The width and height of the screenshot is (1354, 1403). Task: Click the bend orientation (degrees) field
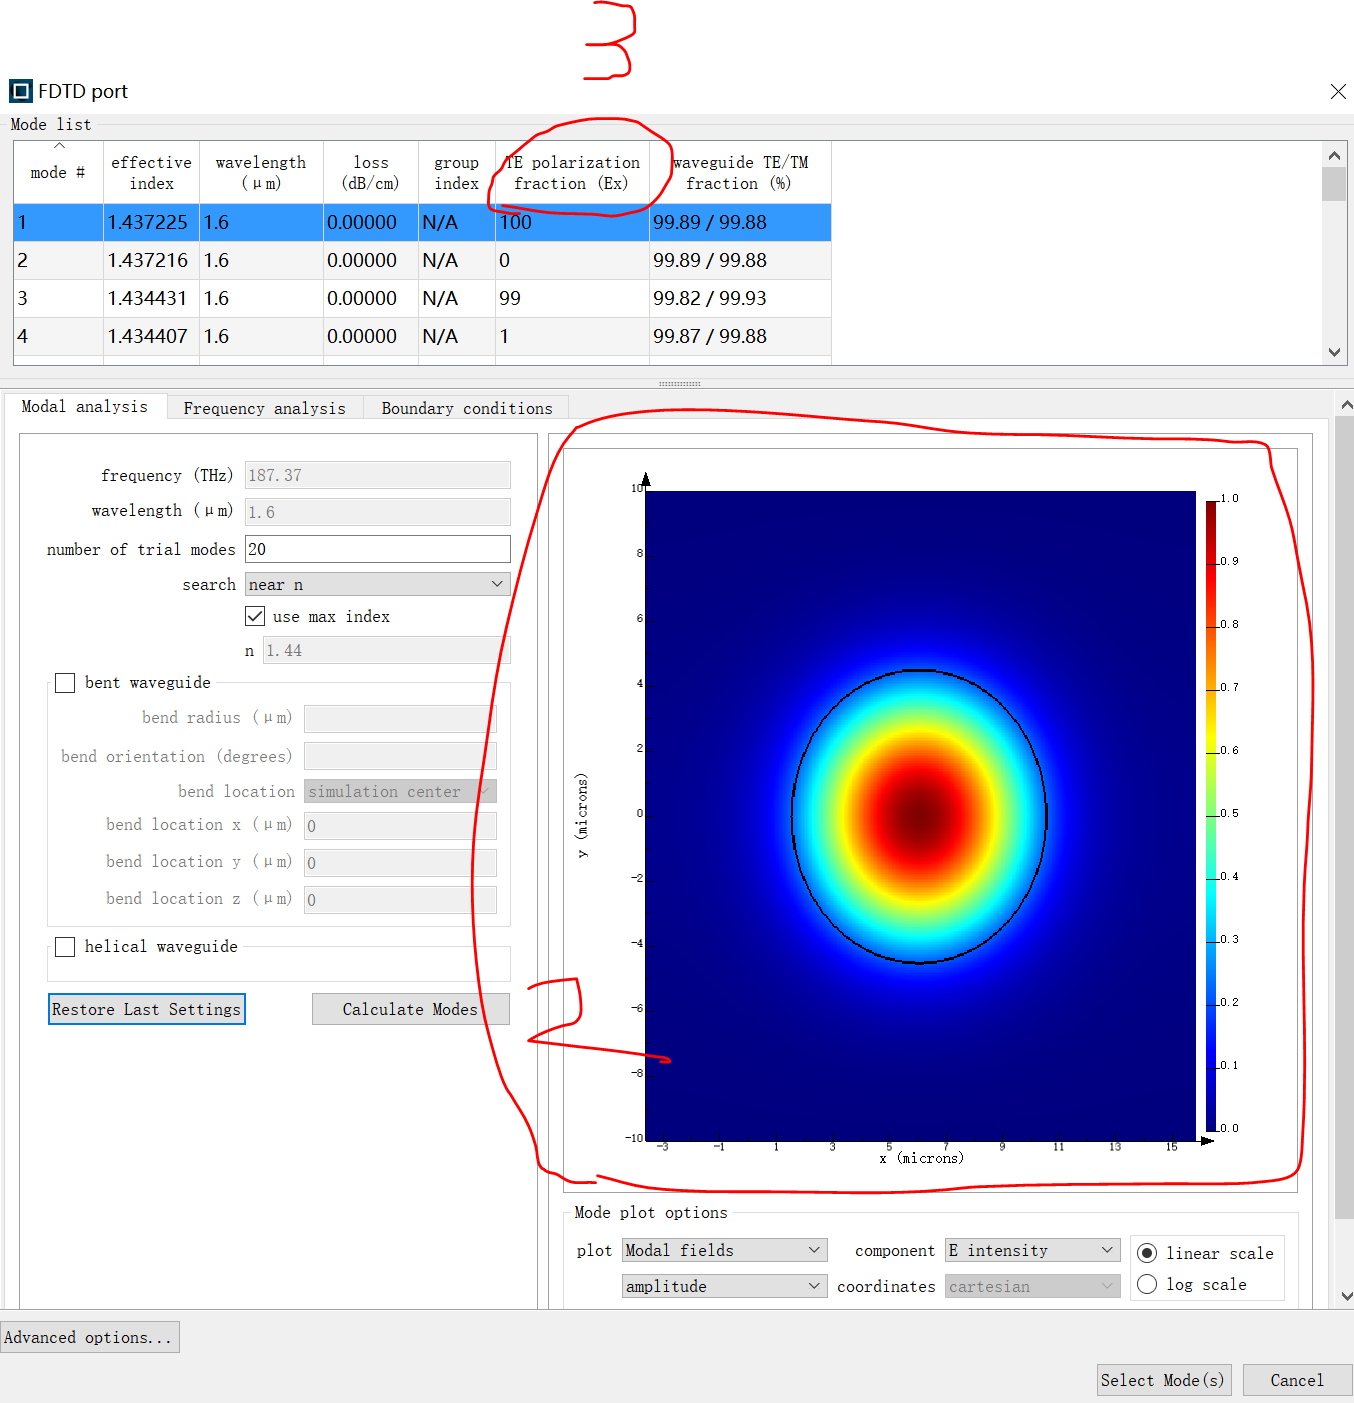pyautogui.click(x=400, y=756)
